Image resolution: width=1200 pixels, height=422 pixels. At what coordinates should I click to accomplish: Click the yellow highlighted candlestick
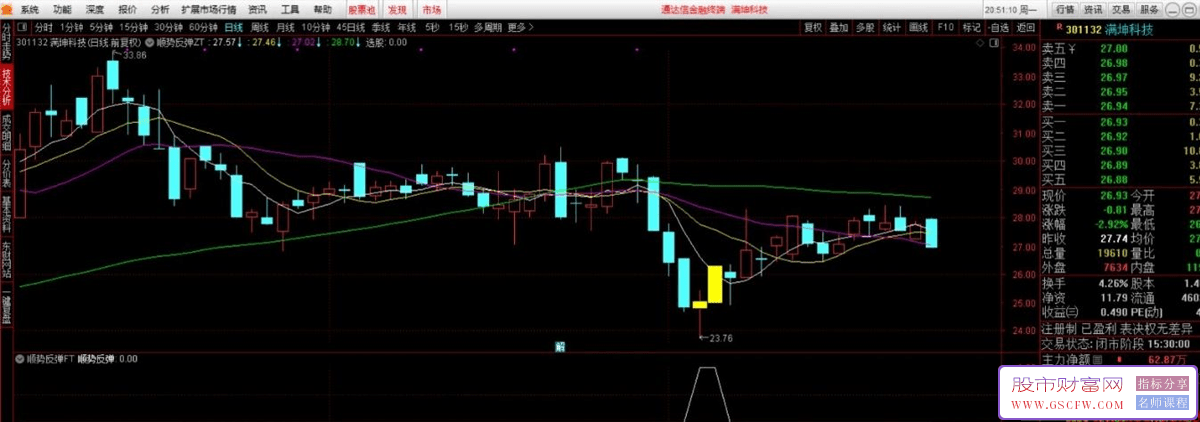714,284
